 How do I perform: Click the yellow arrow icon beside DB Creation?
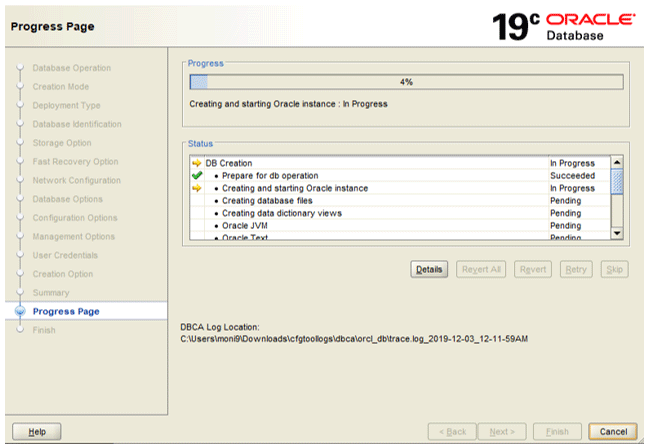[x=197, y=163]
